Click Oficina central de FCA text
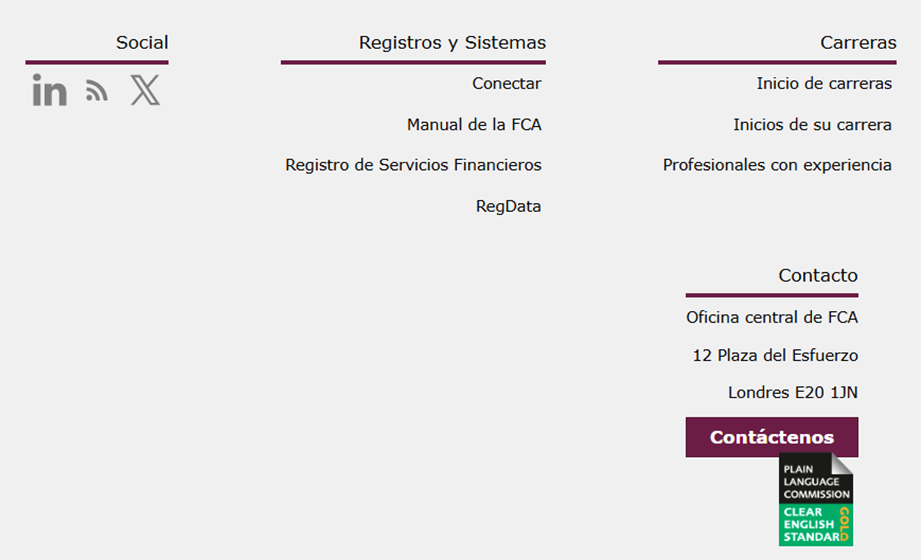 coord(772,318)
